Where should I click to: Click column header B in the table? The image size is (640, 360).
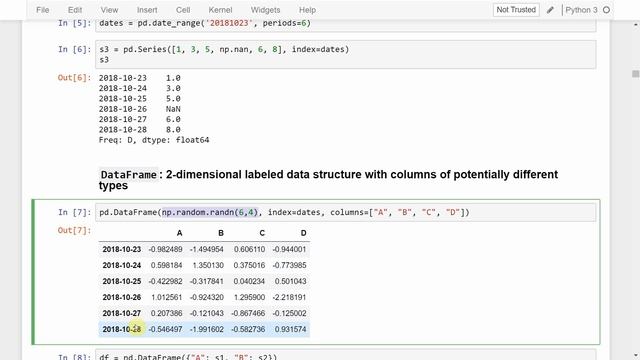point(221,233)
